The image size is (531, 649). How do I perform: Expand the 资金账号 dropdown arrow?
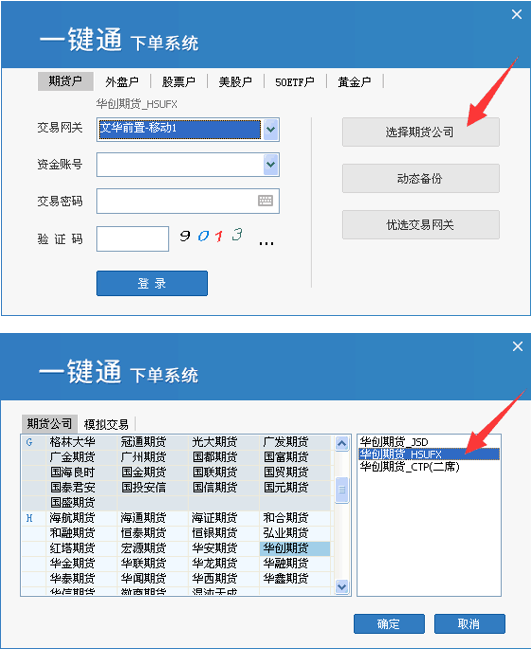pos(271,165)
